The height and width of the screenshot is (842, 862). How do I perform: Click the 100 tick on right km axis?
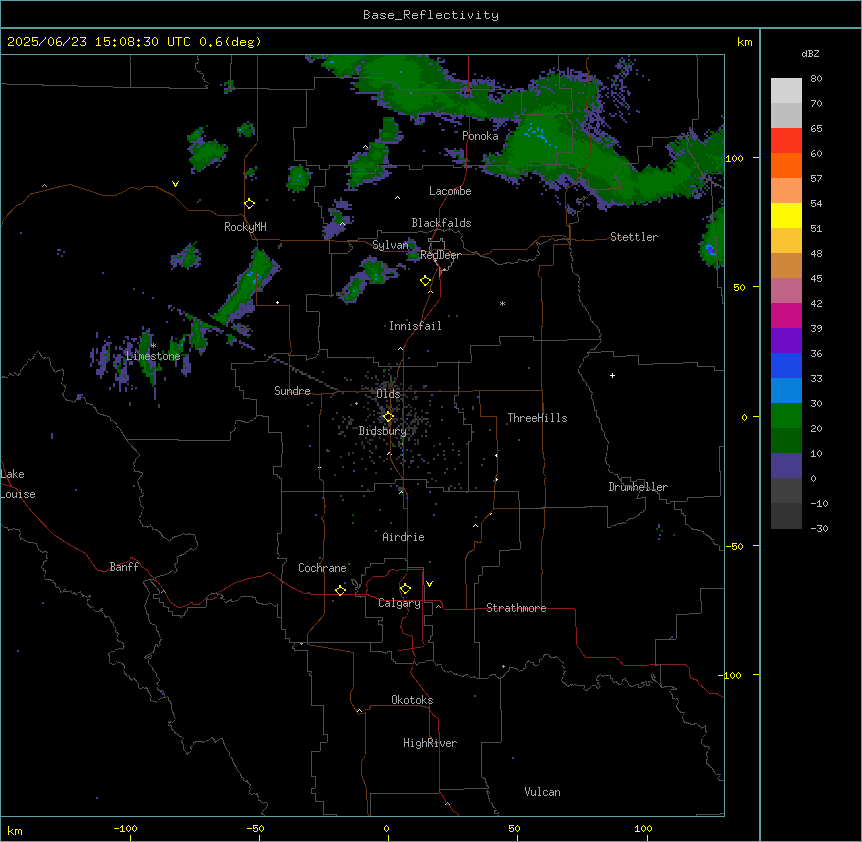pyautogui.click(x=735, y=158)
